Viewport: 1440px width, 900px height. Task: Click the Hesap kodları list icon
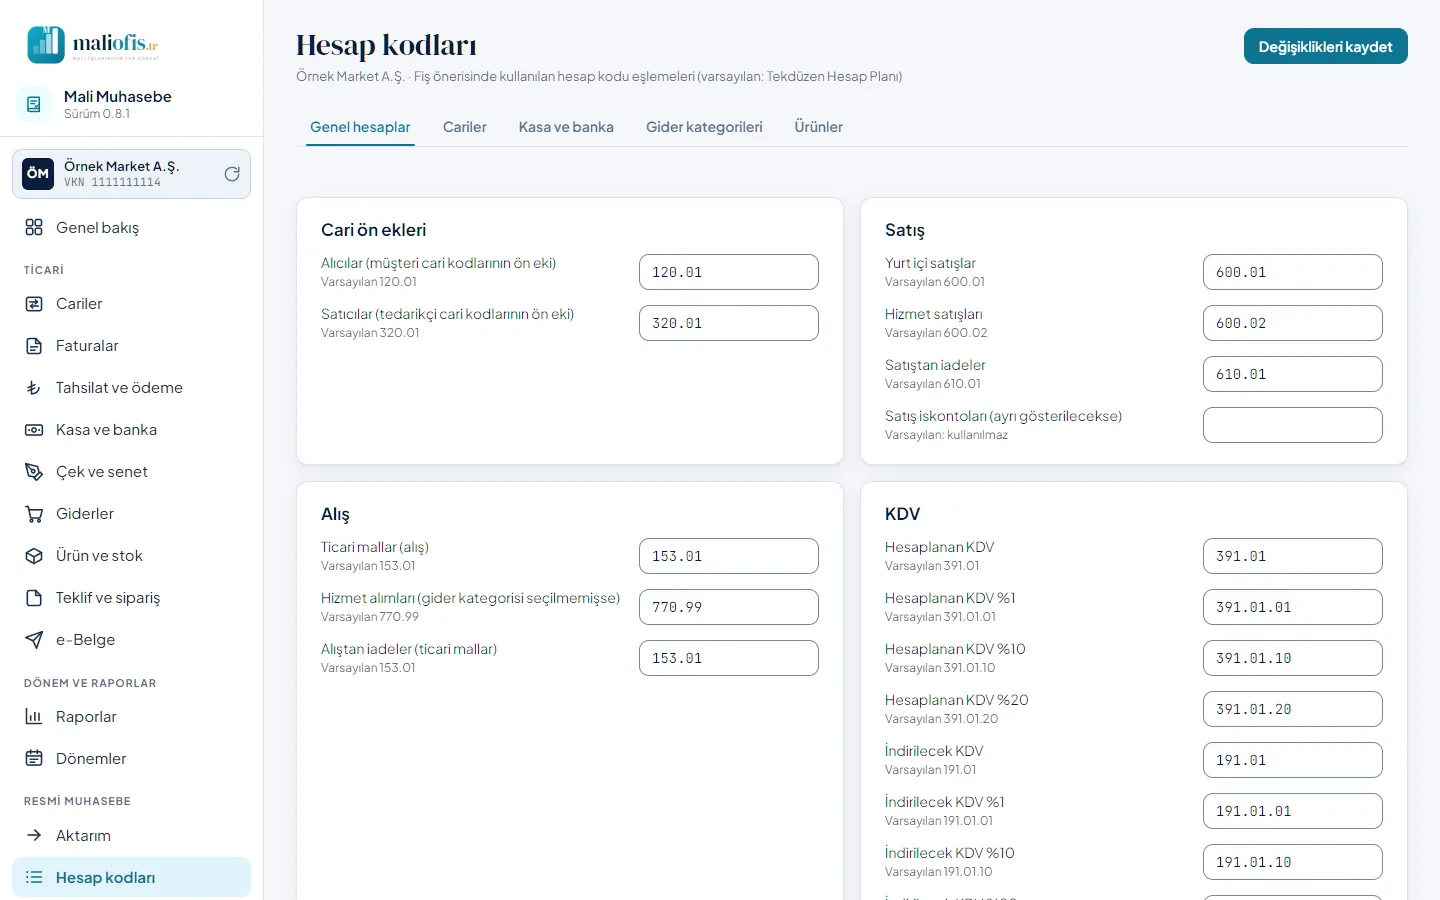click(x=34, y=878)
